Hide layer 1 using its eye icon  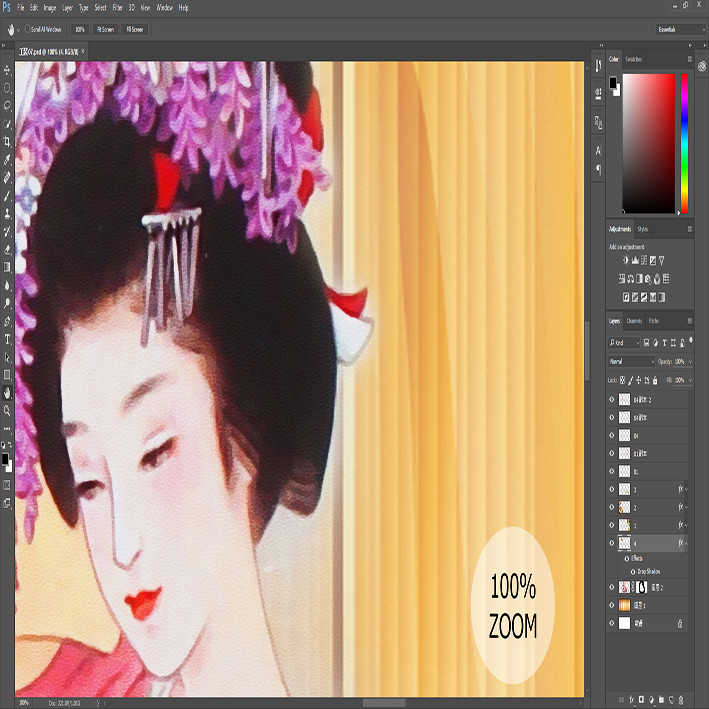click(612, 525)
